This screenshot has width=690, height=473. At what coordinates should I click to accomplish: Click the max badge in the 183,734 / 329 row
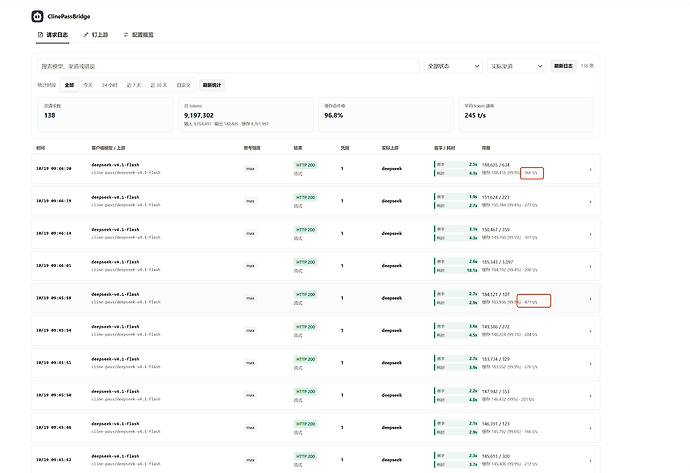coord(250,363)
